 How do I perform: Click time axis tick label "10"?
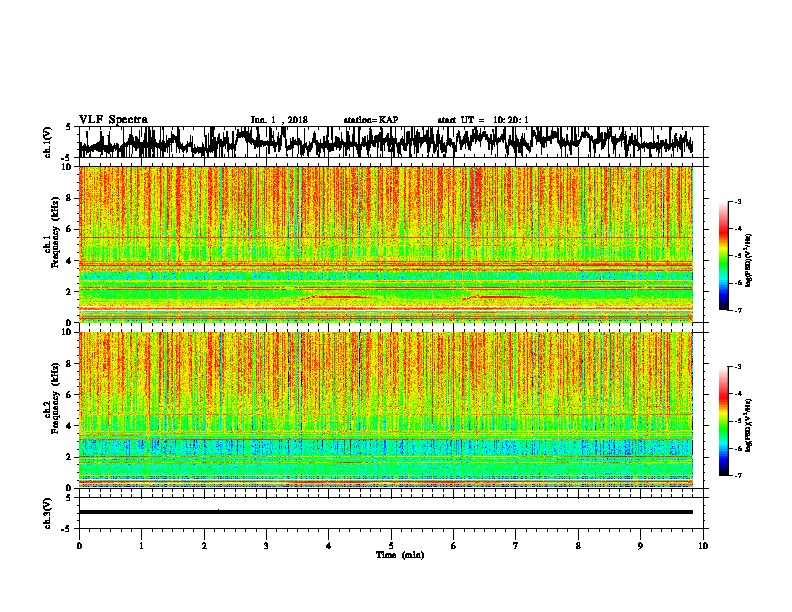tap(703, 546)
